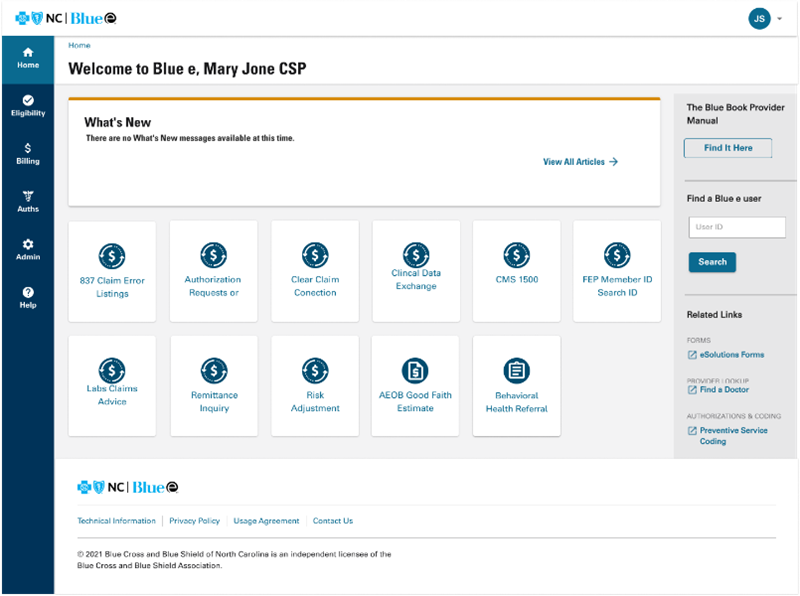The image size is (800, 596).
Task: Open Behavioral Health Referral tile
Action: [x=516, y=386]
